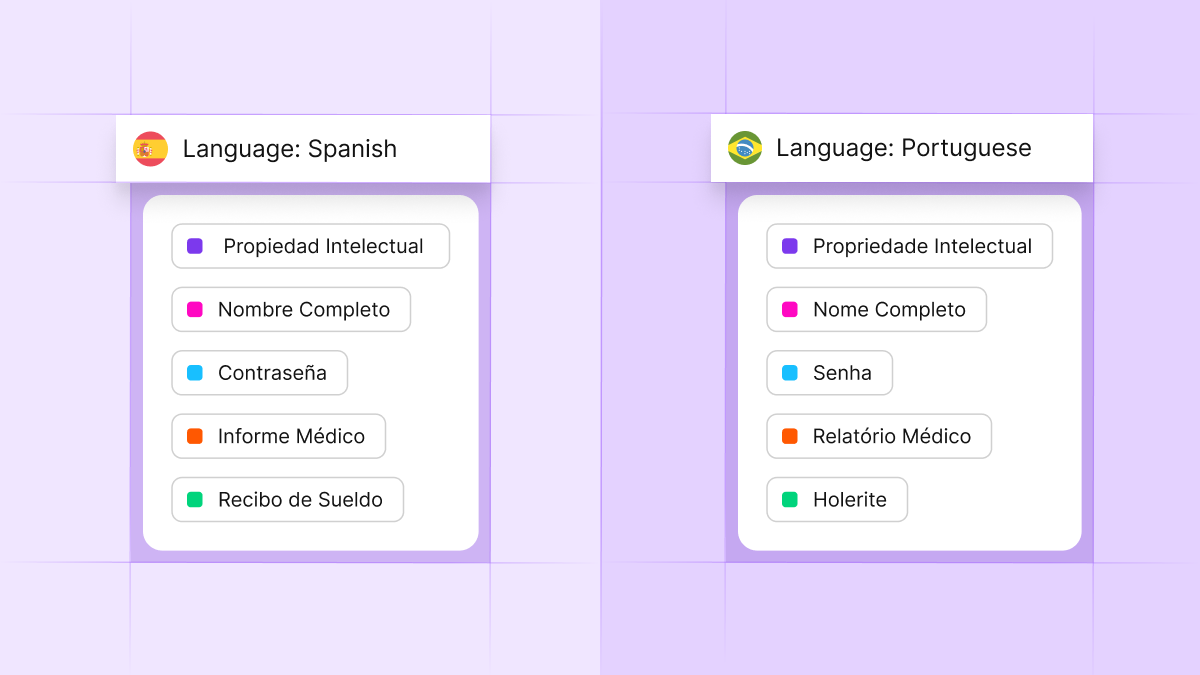The height and width of the screenshot is (675, 1200).
Task: Click the green swatch next to Holerite
Action: pos(787,499)
